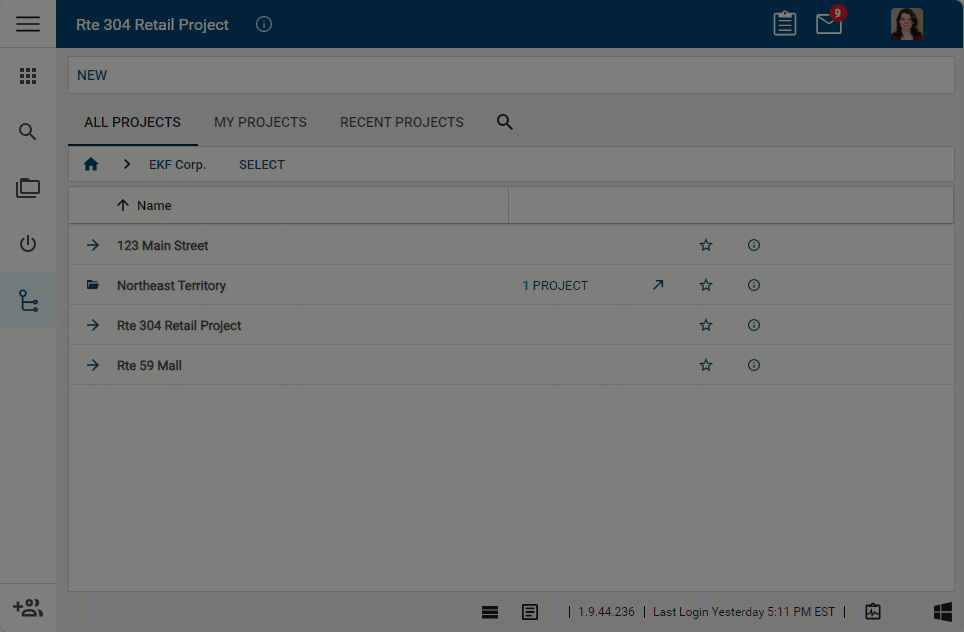Click the apps grid icon in sidebar
The image size is (964, 632).
click(x=28, y=76)
